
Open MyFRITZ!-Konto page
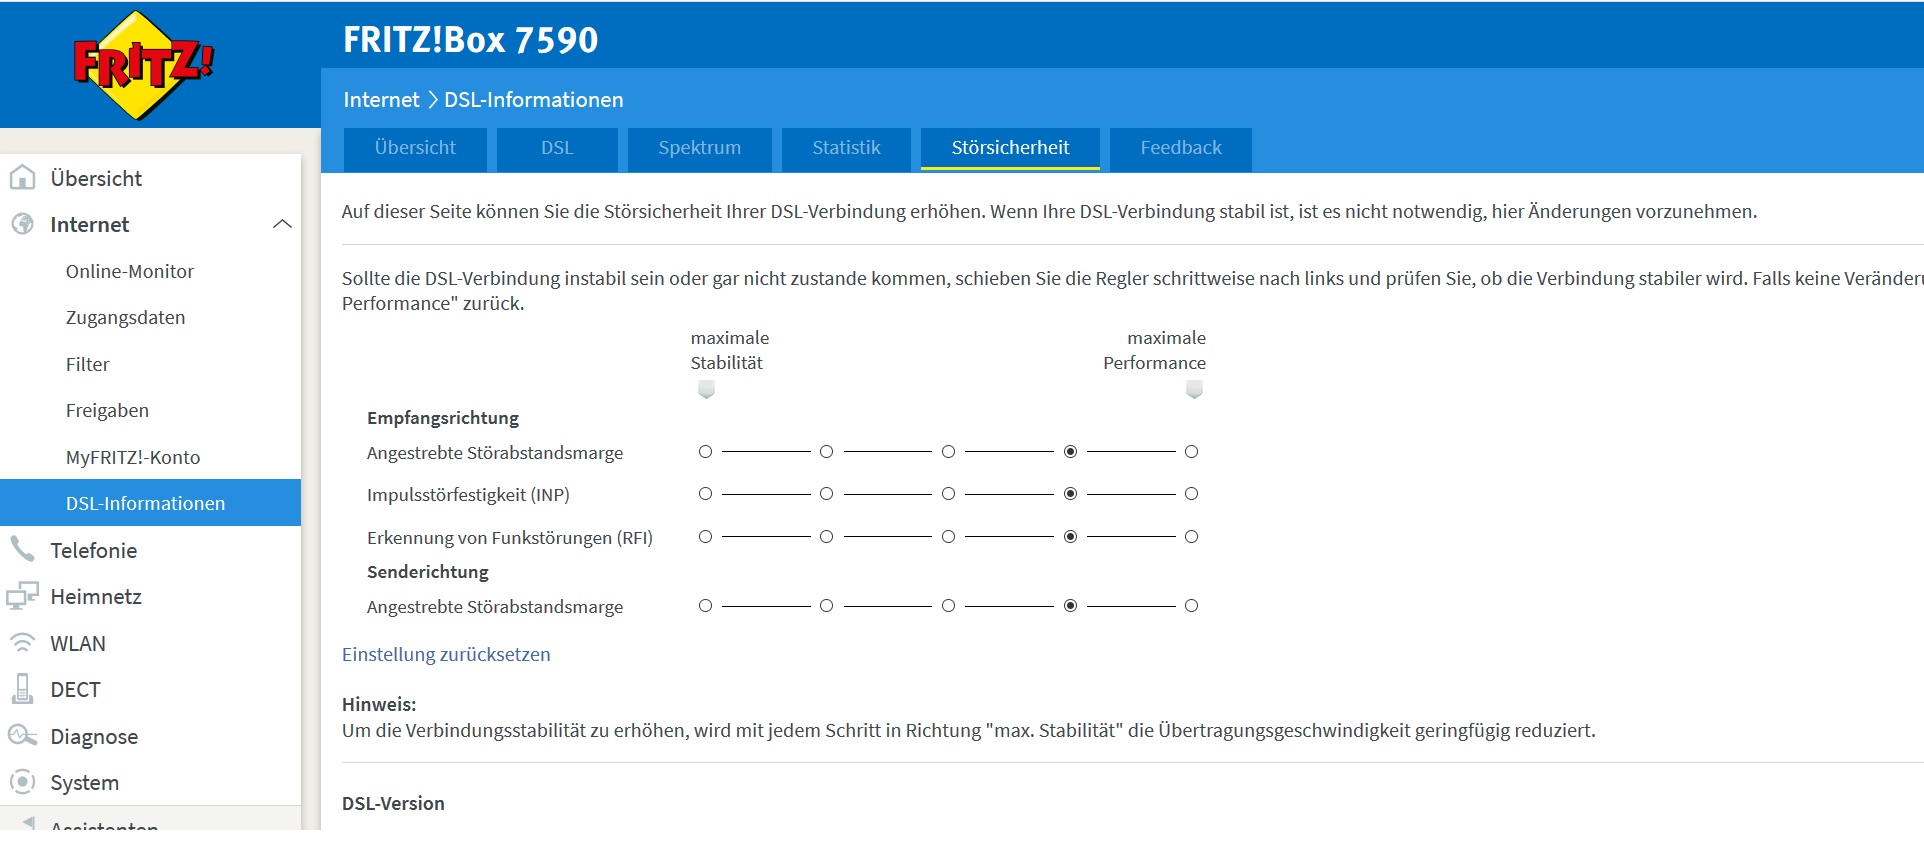(x=133, y=457)
